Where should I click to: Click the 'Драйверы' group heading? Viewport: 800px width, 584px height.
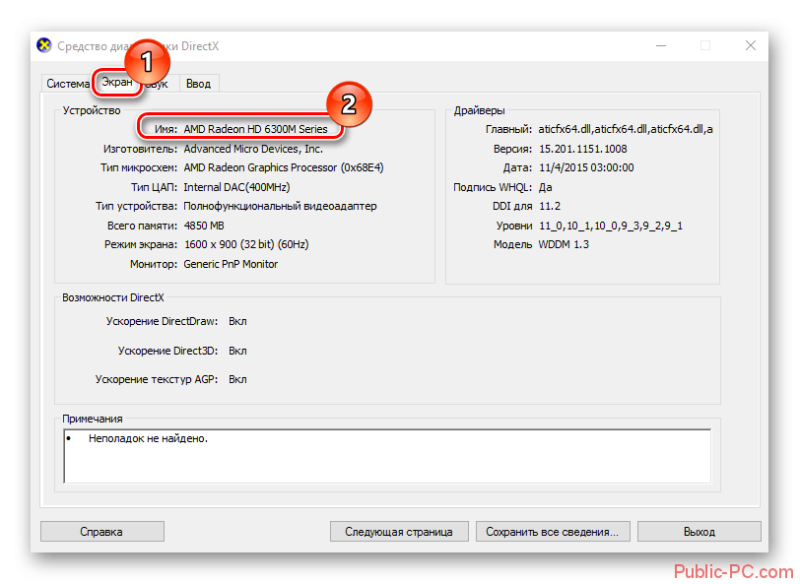[479, 111]
